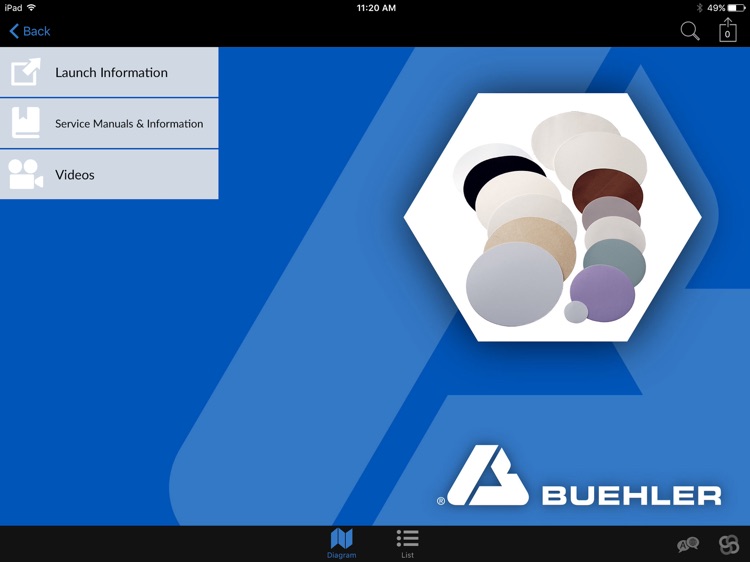Select the Launch Information menu item

pyautogui.click(x=109, y=72)
